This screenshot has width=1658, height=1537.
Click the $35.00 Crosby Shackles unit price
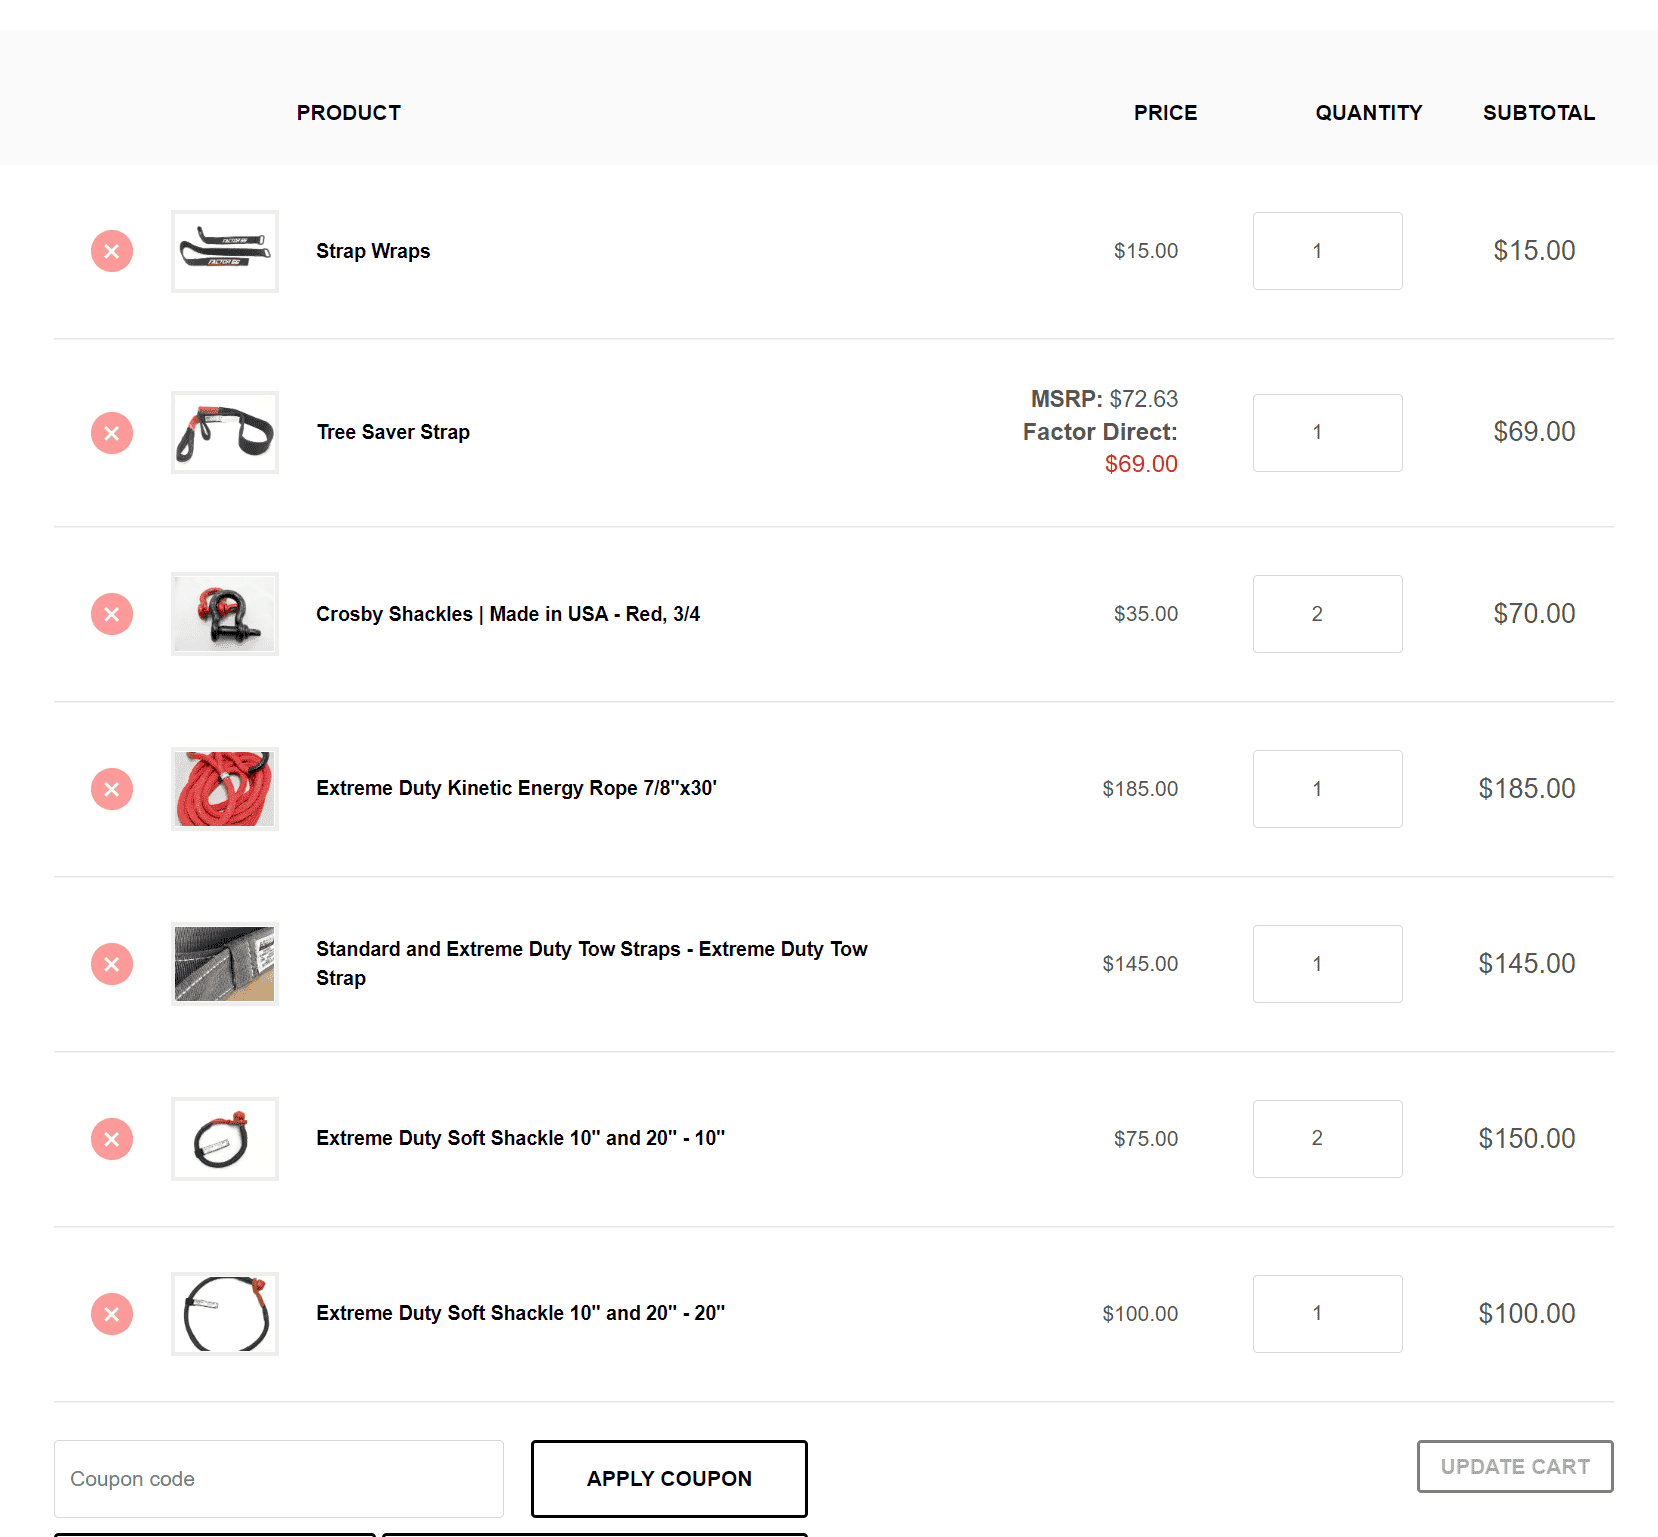pos(1146,614)
